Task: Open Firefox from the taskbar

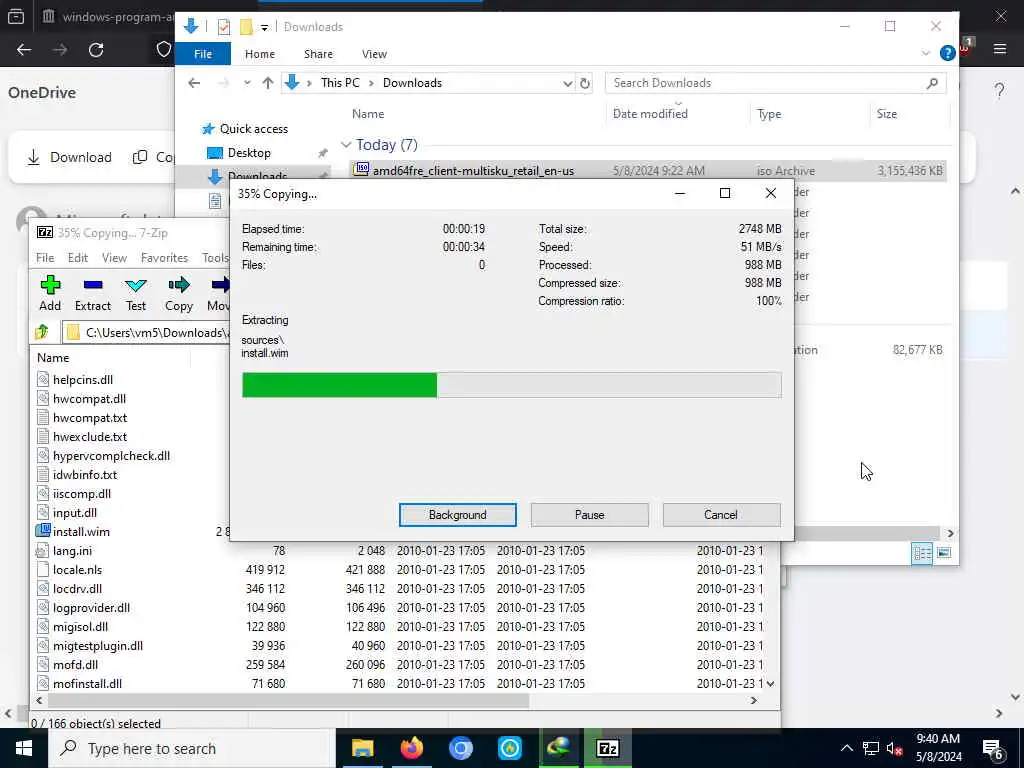Action: tap(411, 748)
